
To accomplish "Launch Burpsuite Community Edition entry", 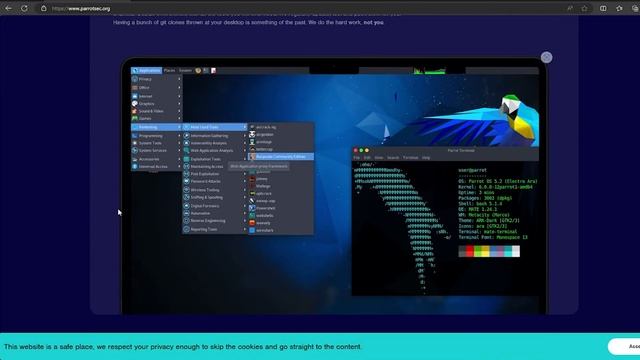I will pyautogui.click(x=281, y=157).
